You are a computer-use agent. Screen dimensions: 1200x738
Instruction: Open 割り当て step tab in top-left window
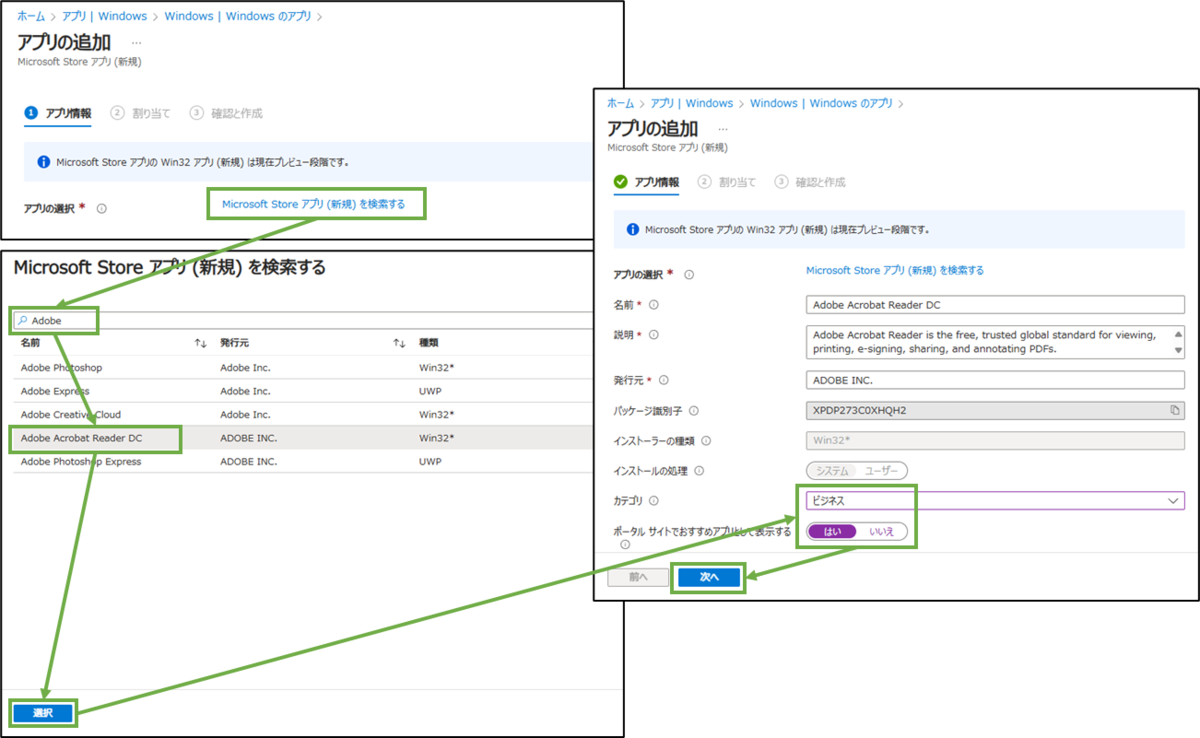coord(141,113)
